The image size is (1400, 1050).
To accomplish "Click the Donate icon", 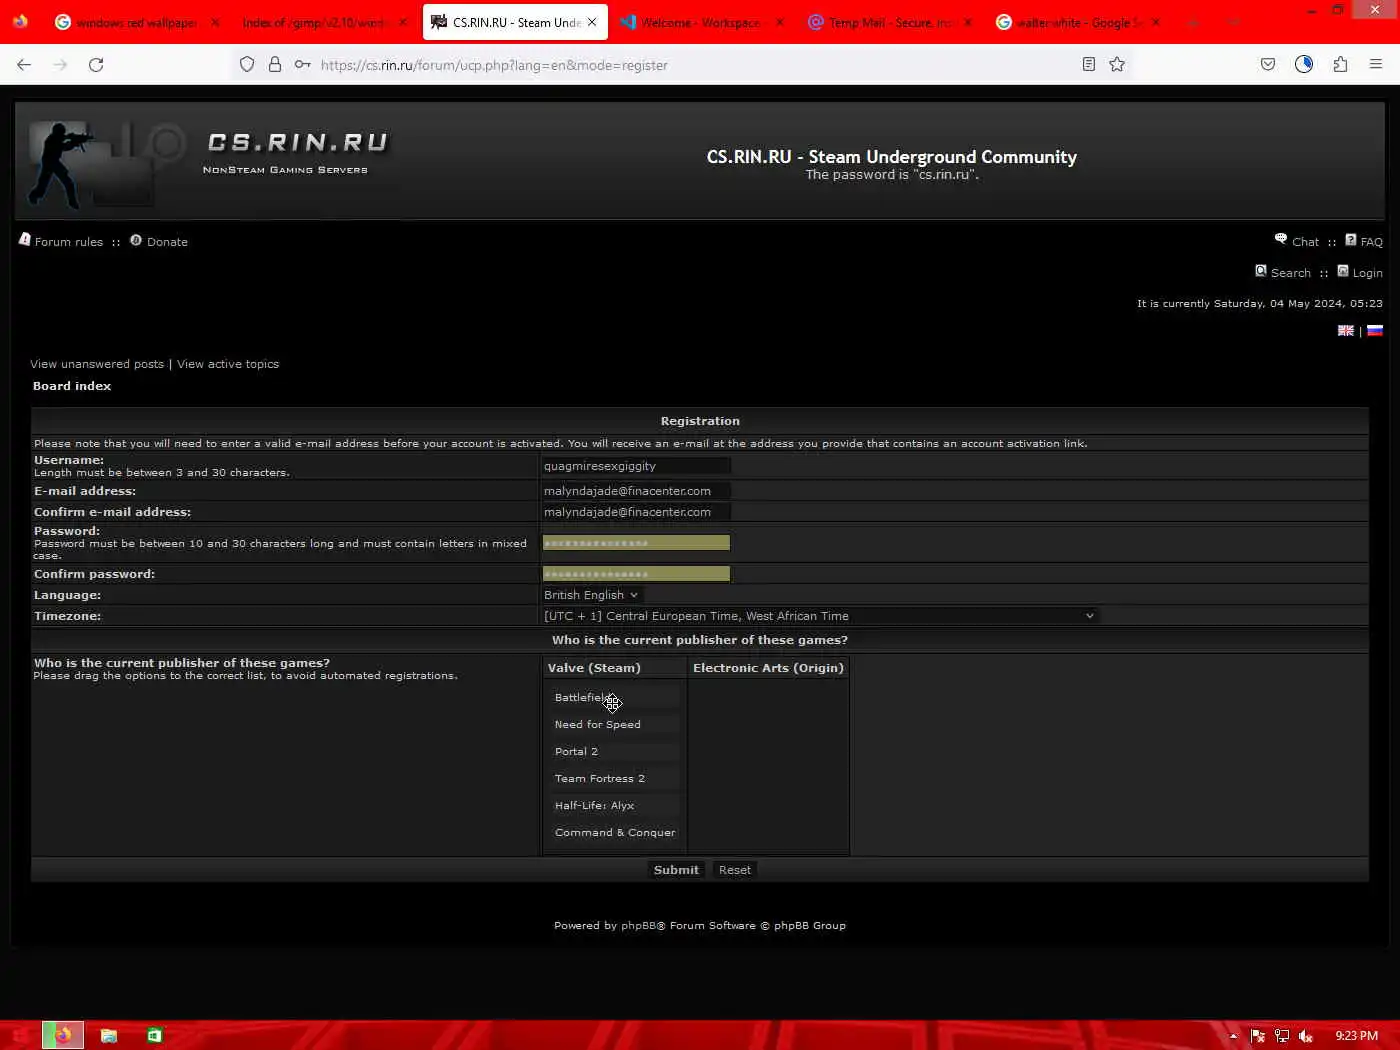I will click(x=136, y=240).
